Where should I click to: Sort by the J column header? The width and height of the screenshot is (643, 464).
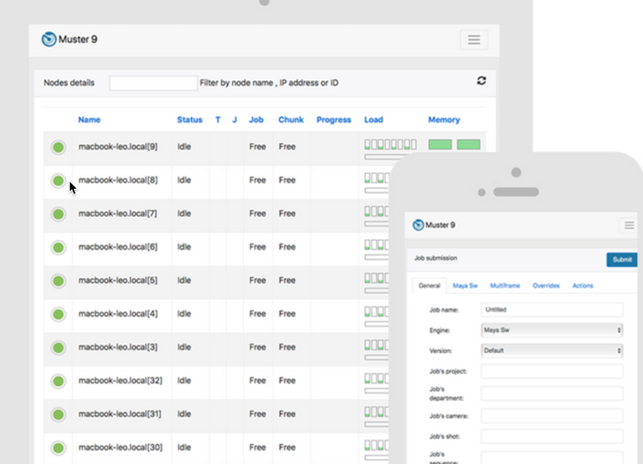pyautogui.click(x=235, y=120)
